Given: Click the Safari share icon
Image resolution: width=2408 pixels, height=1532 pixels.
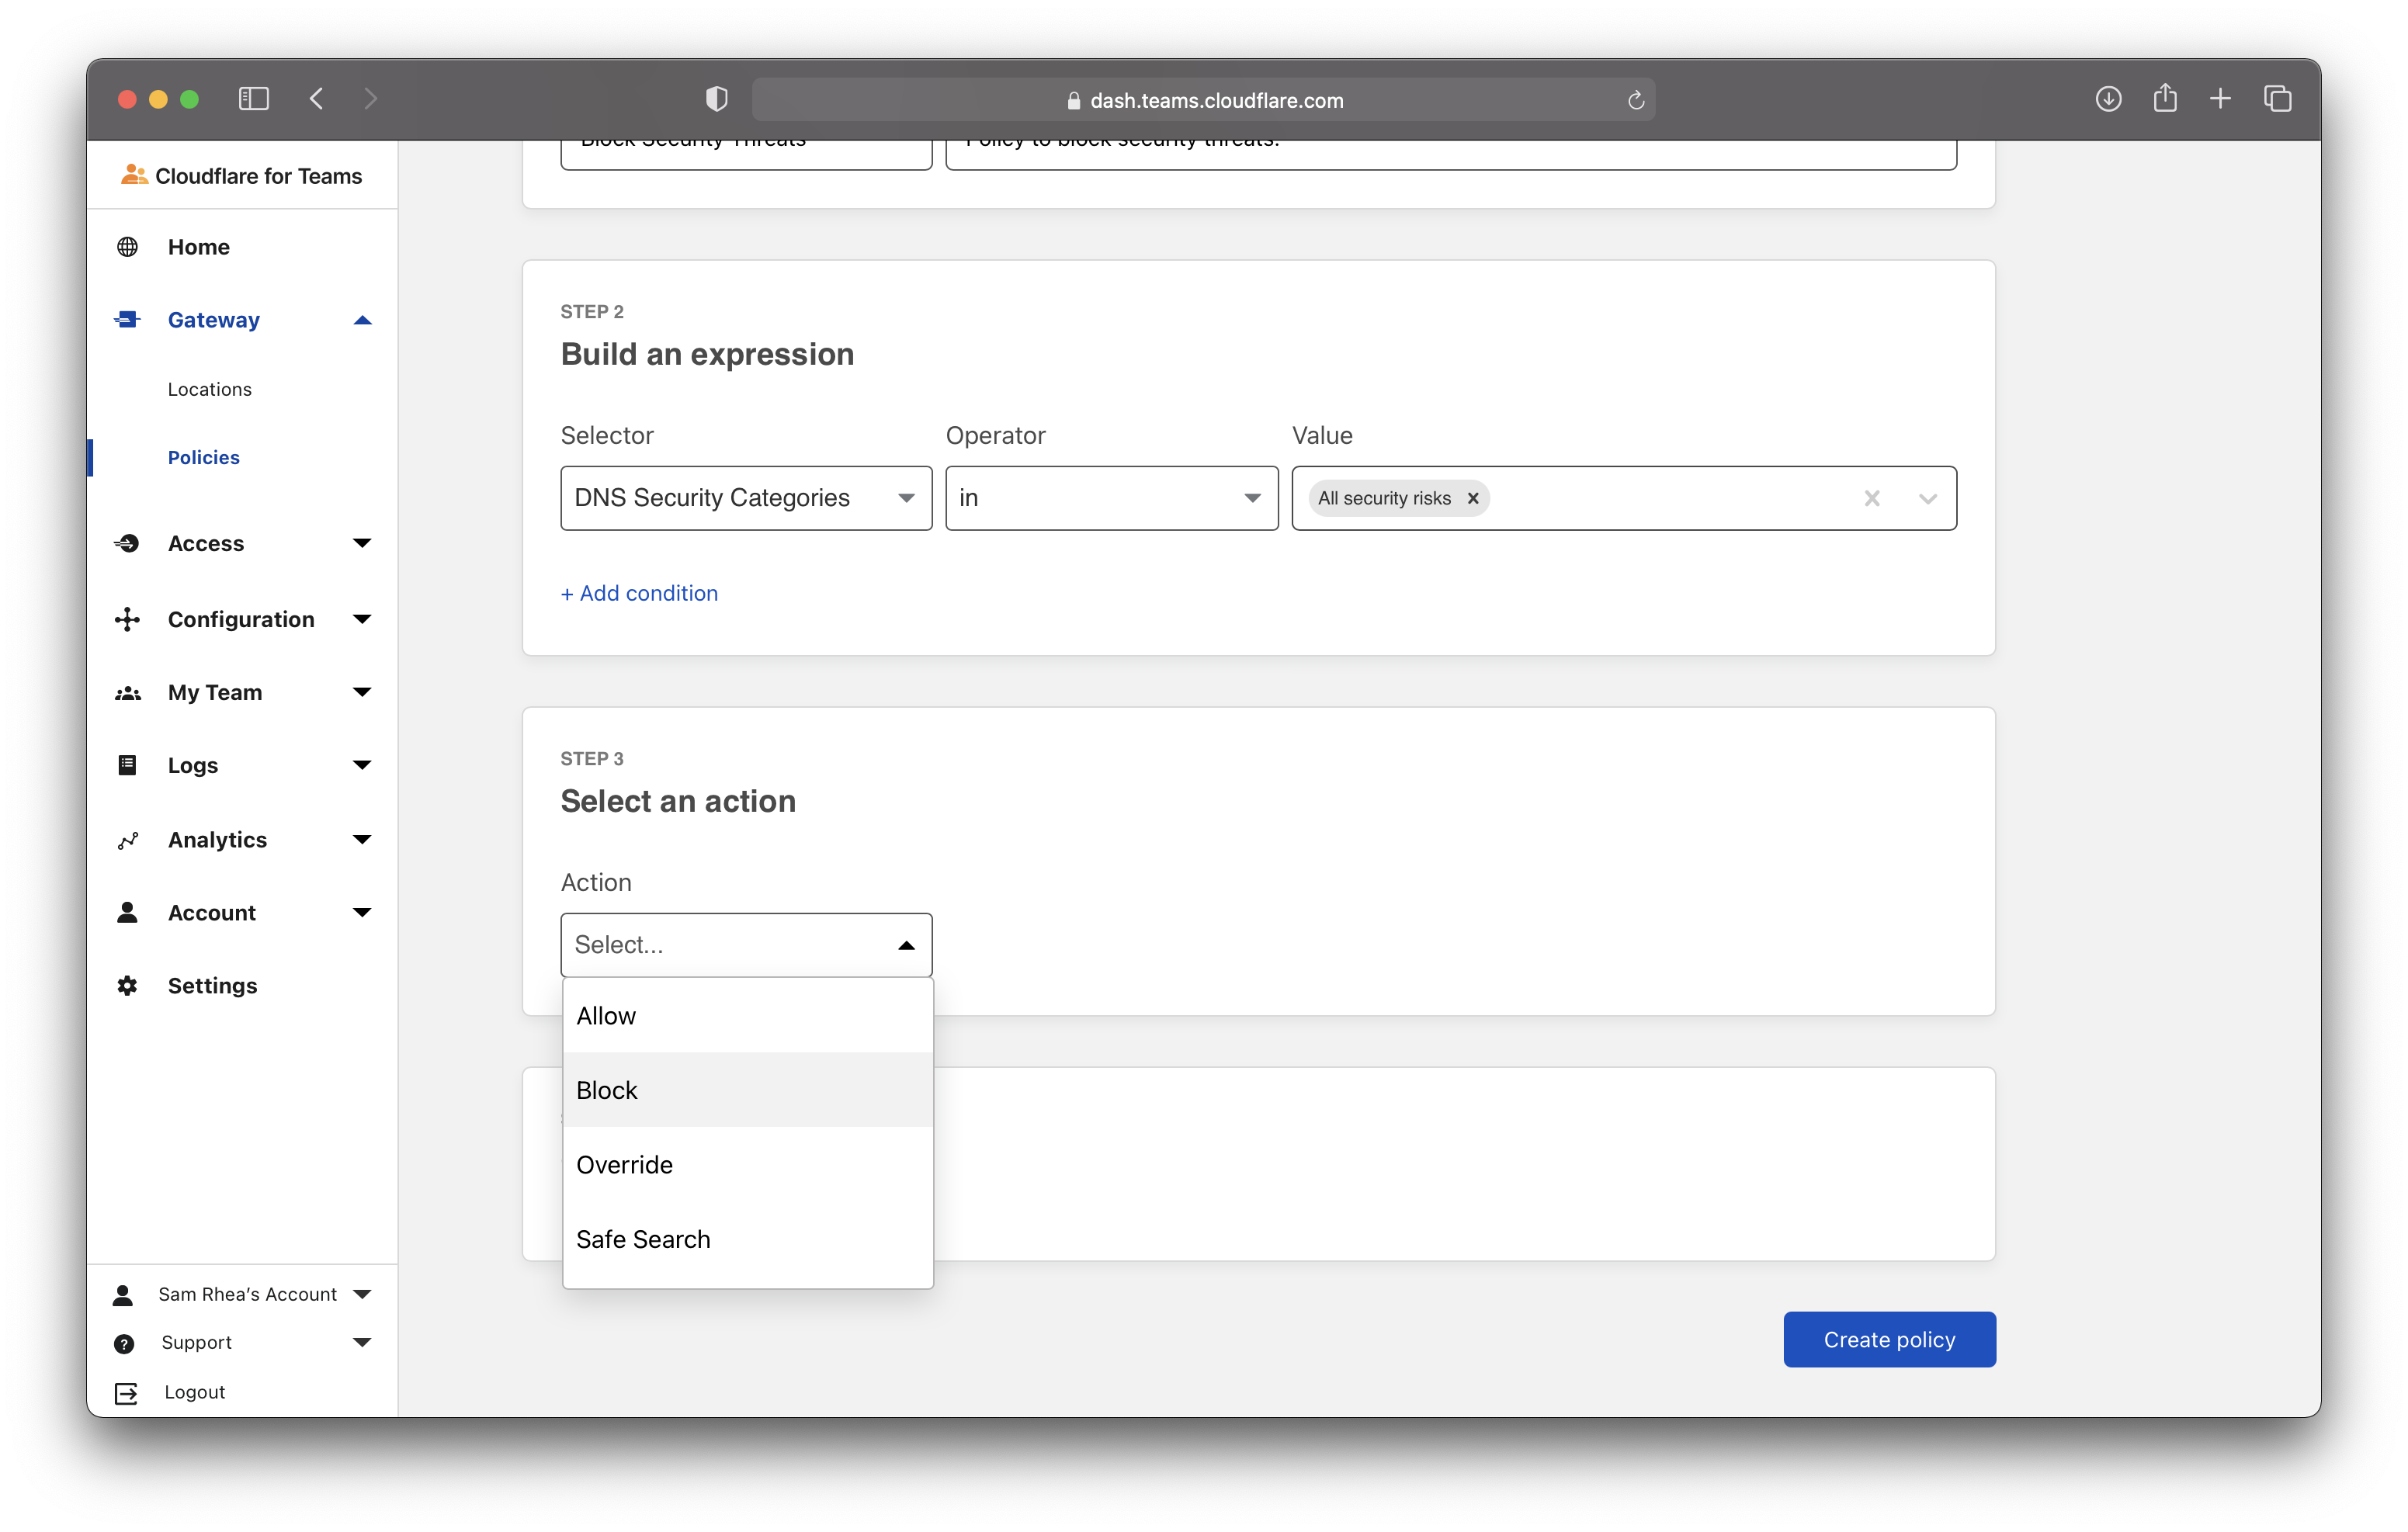Looking at the screenshot, I should coord(2164,99).
